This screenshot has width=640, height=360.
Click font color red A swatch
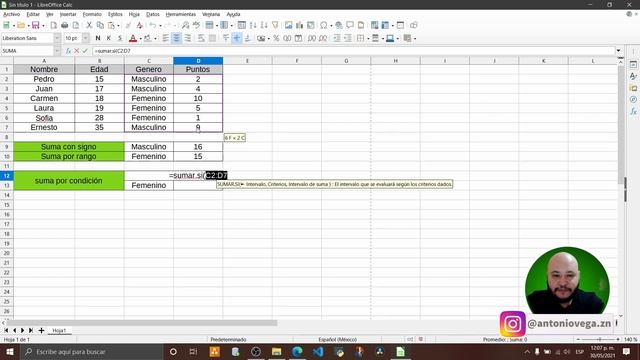click(x=133, y=38)
